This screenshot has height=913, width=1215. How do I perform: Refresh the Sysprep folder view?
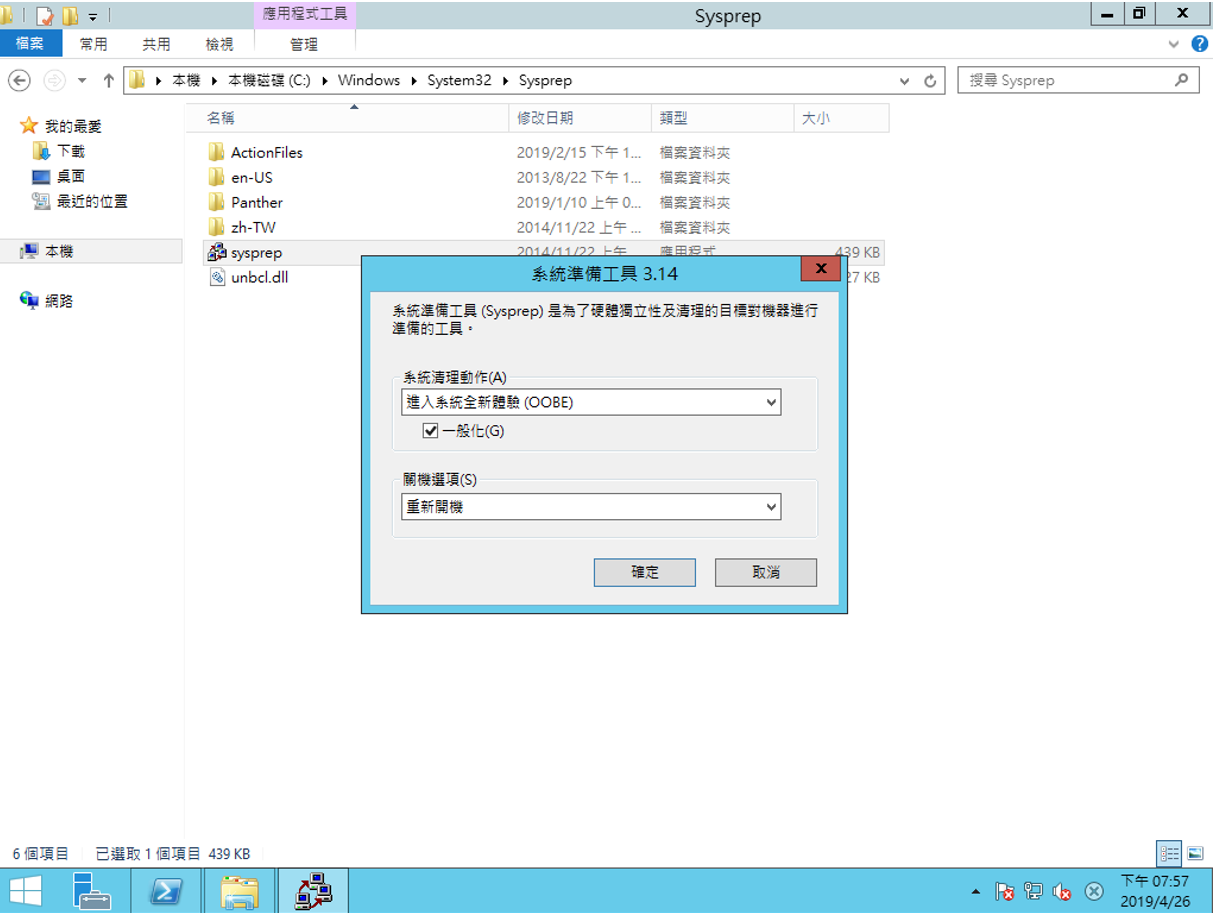pyautogui.click(x=930, y=80)
